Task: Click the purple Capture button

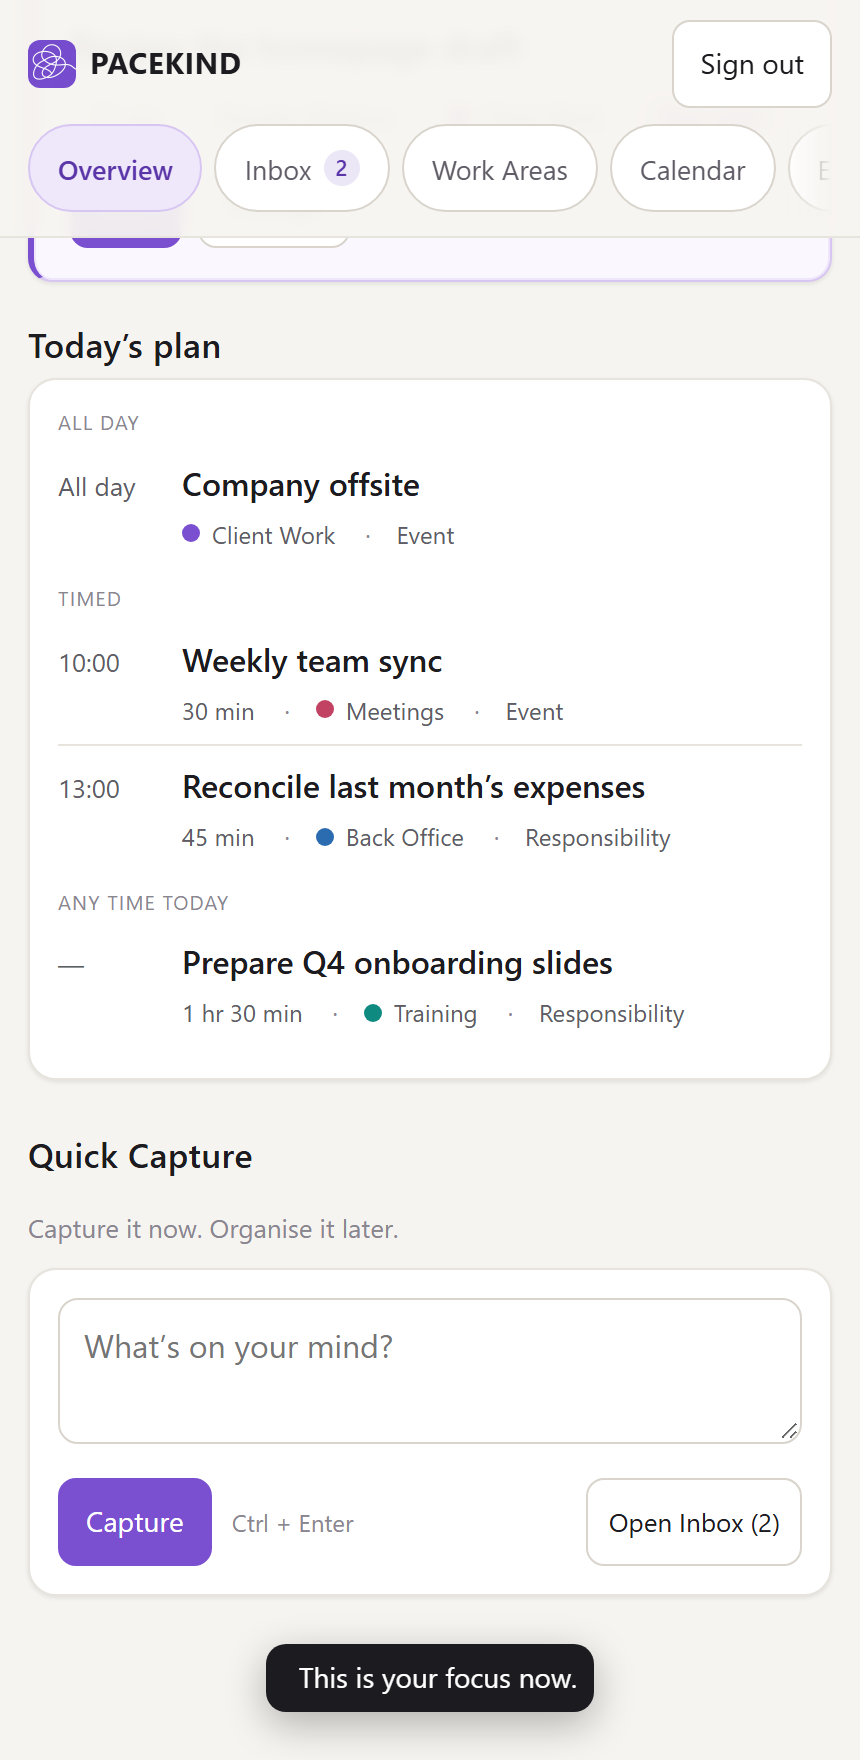Action: 135,1522
